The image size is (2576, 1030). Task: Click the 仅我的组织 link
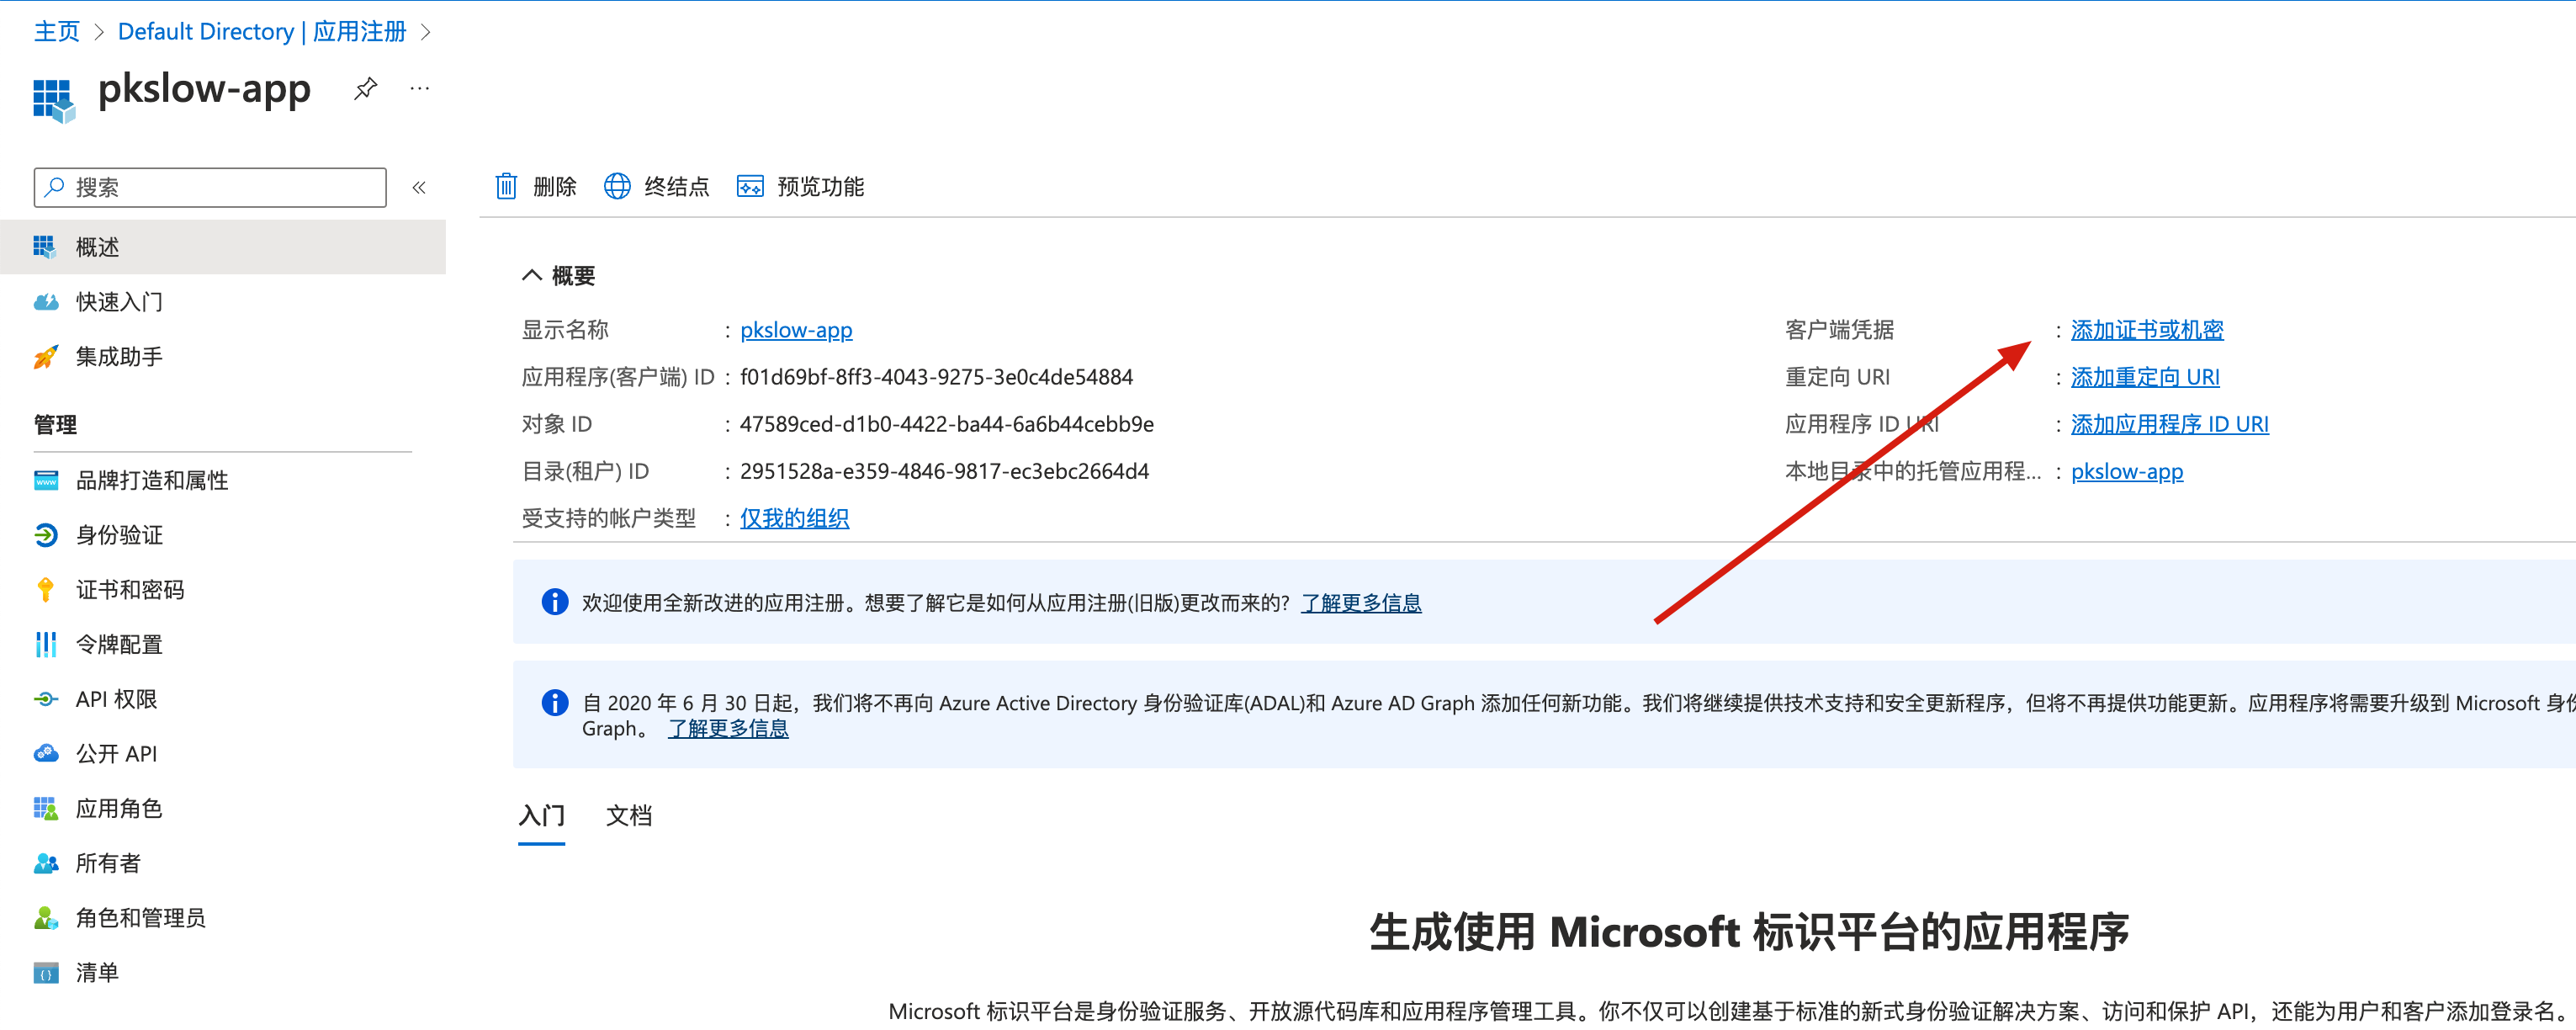point(794,518)
